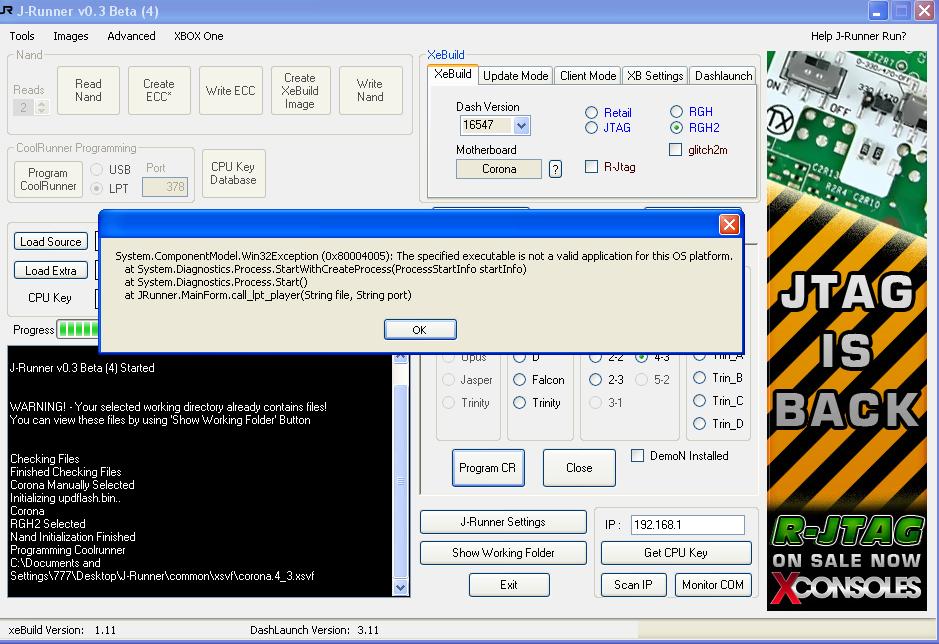Image resolution: width=939 pixels, height=644 pixels.
Task: Select the JTAG radio button
Action: coord(591,128)
